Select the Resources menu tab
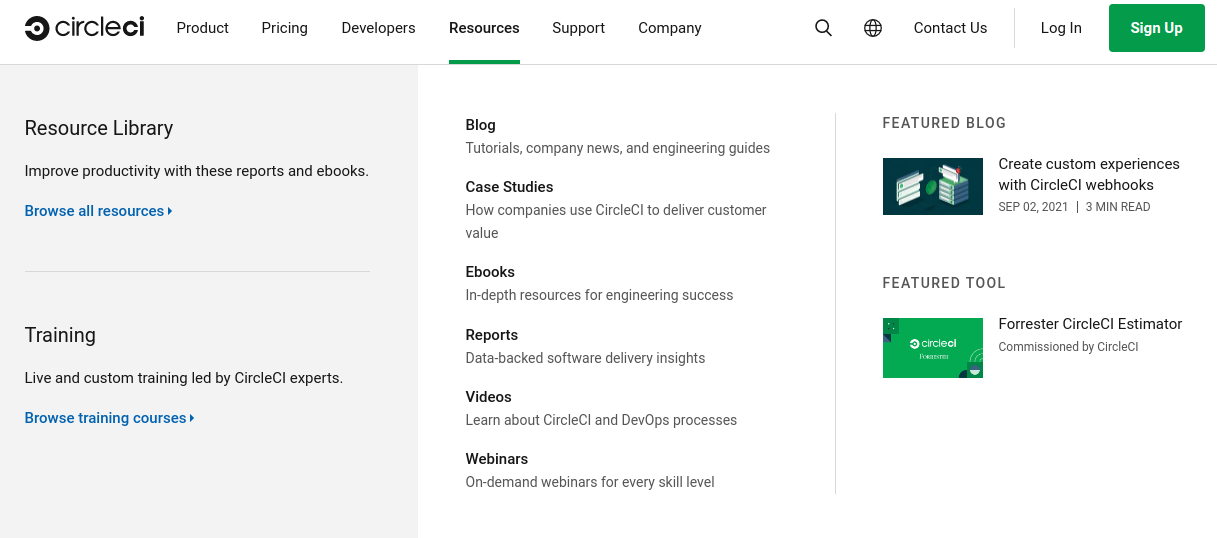Viewport: 1217px width, 538px height. [484, 28]
